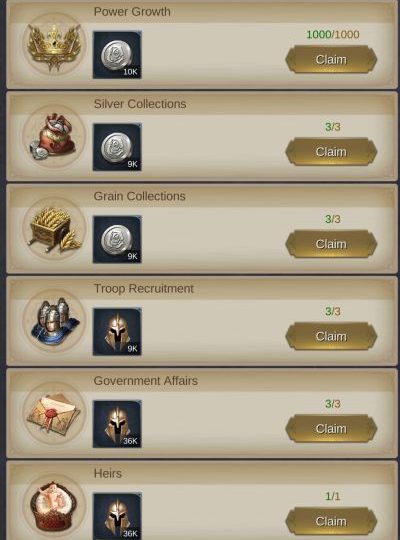
Task: Tap the Troop Recruitment quest title
Action: (144, 289)
